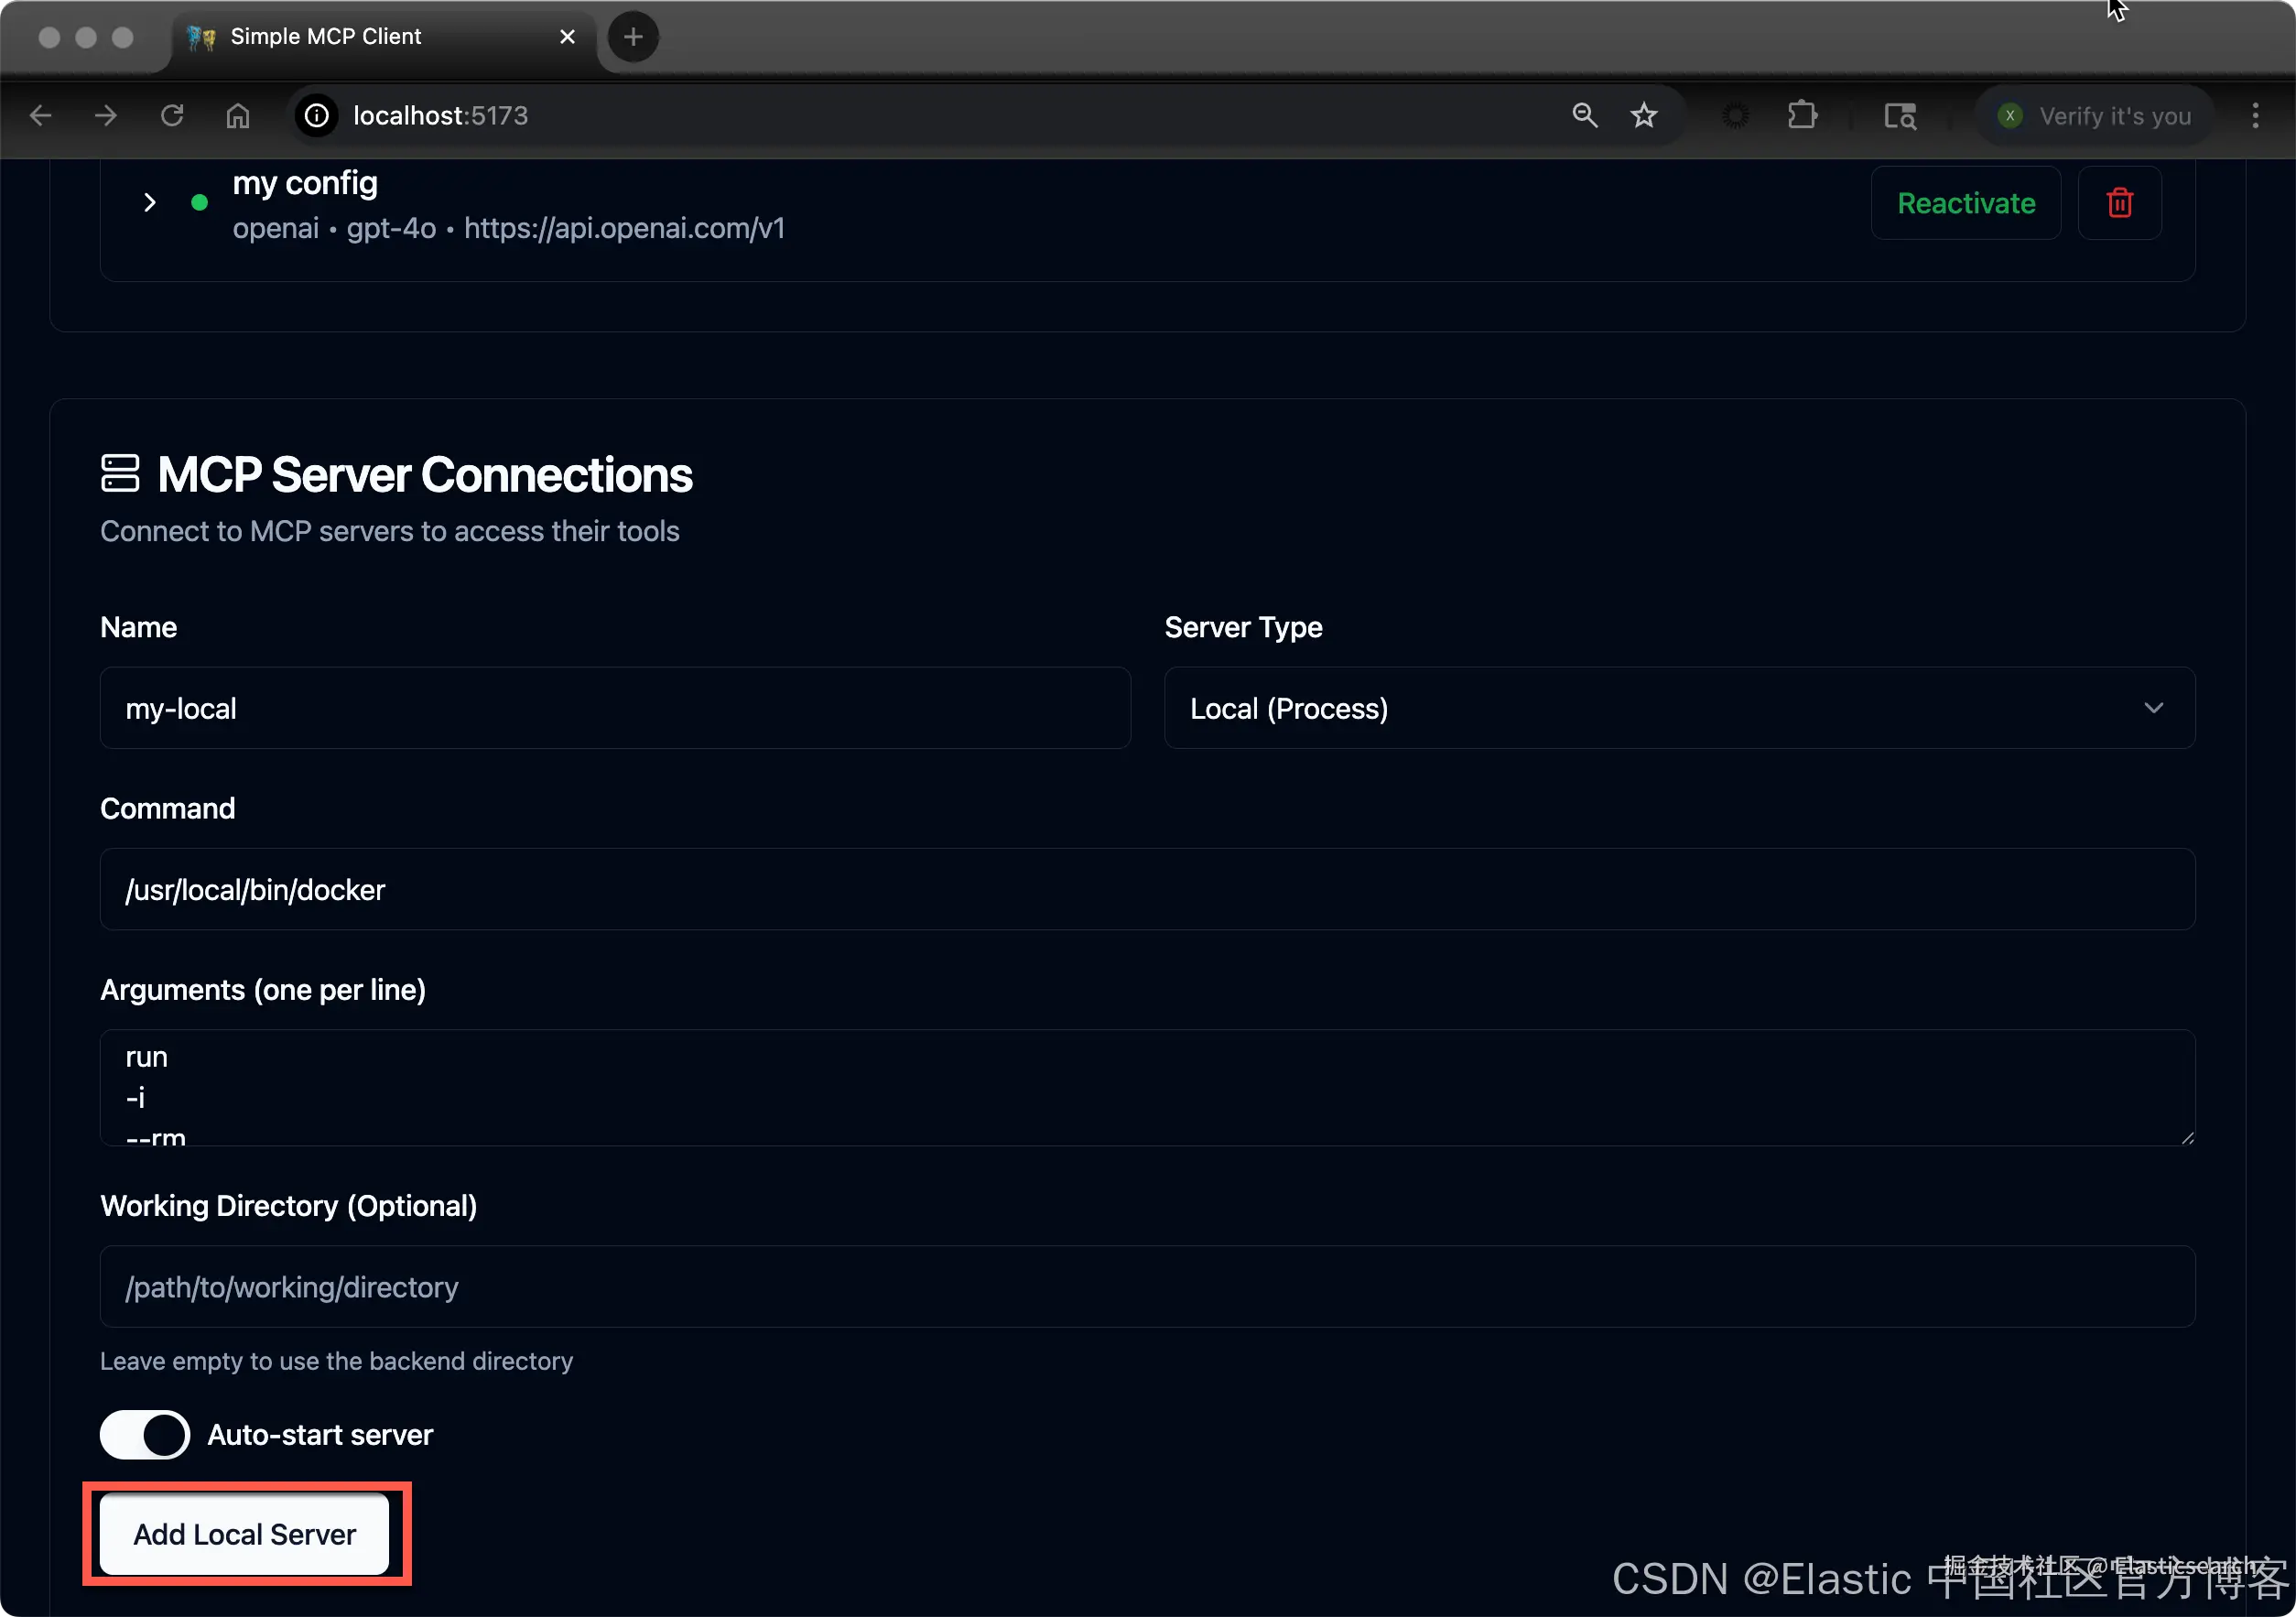Click the Add Local Server button
This screenshot has width=2296, height=1617.
245,1533
